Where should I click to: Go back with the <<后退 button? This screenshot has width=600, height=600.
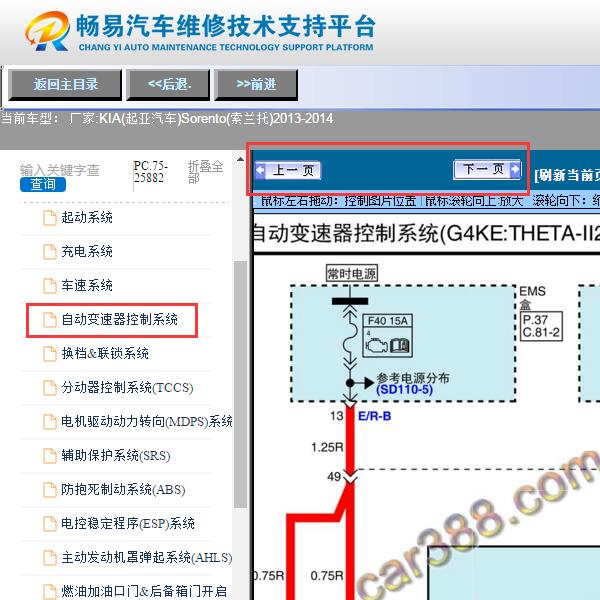(x=168, y=85)
